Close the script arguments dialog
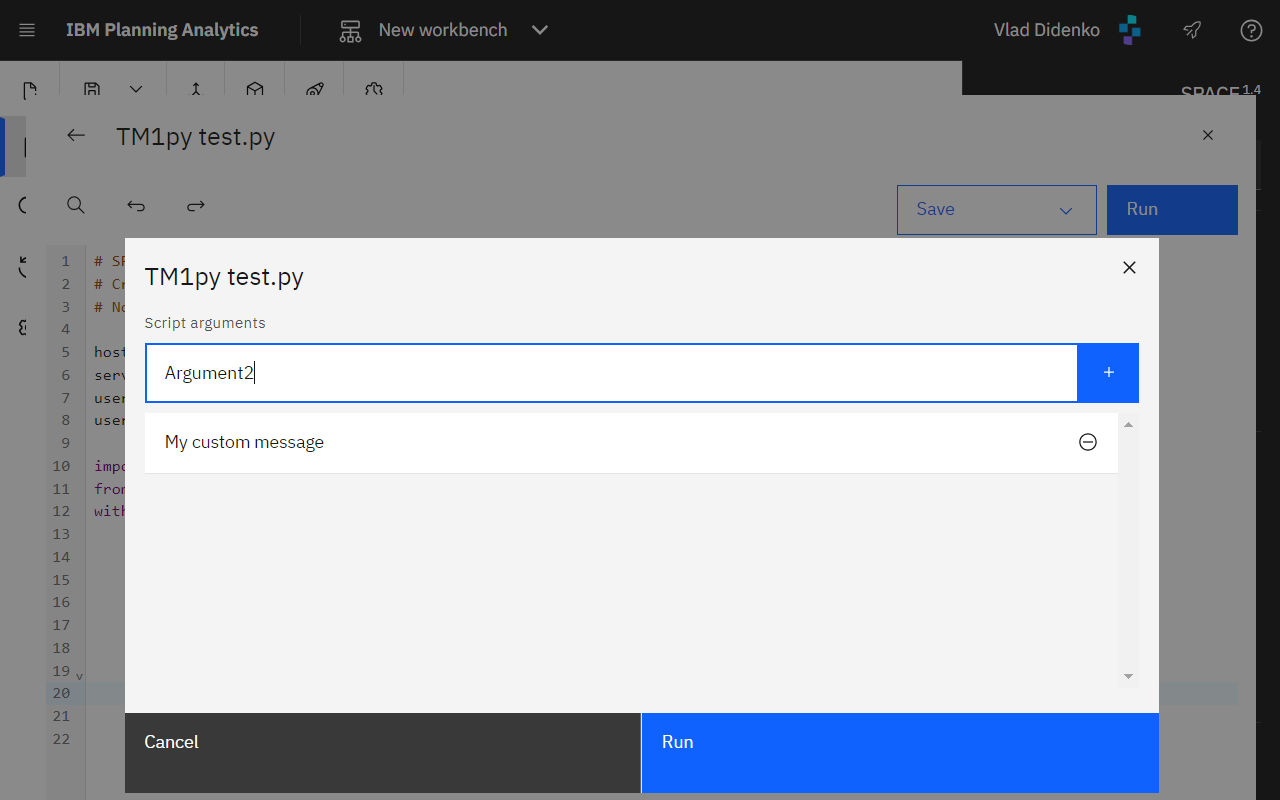 tap(1129, 267)
